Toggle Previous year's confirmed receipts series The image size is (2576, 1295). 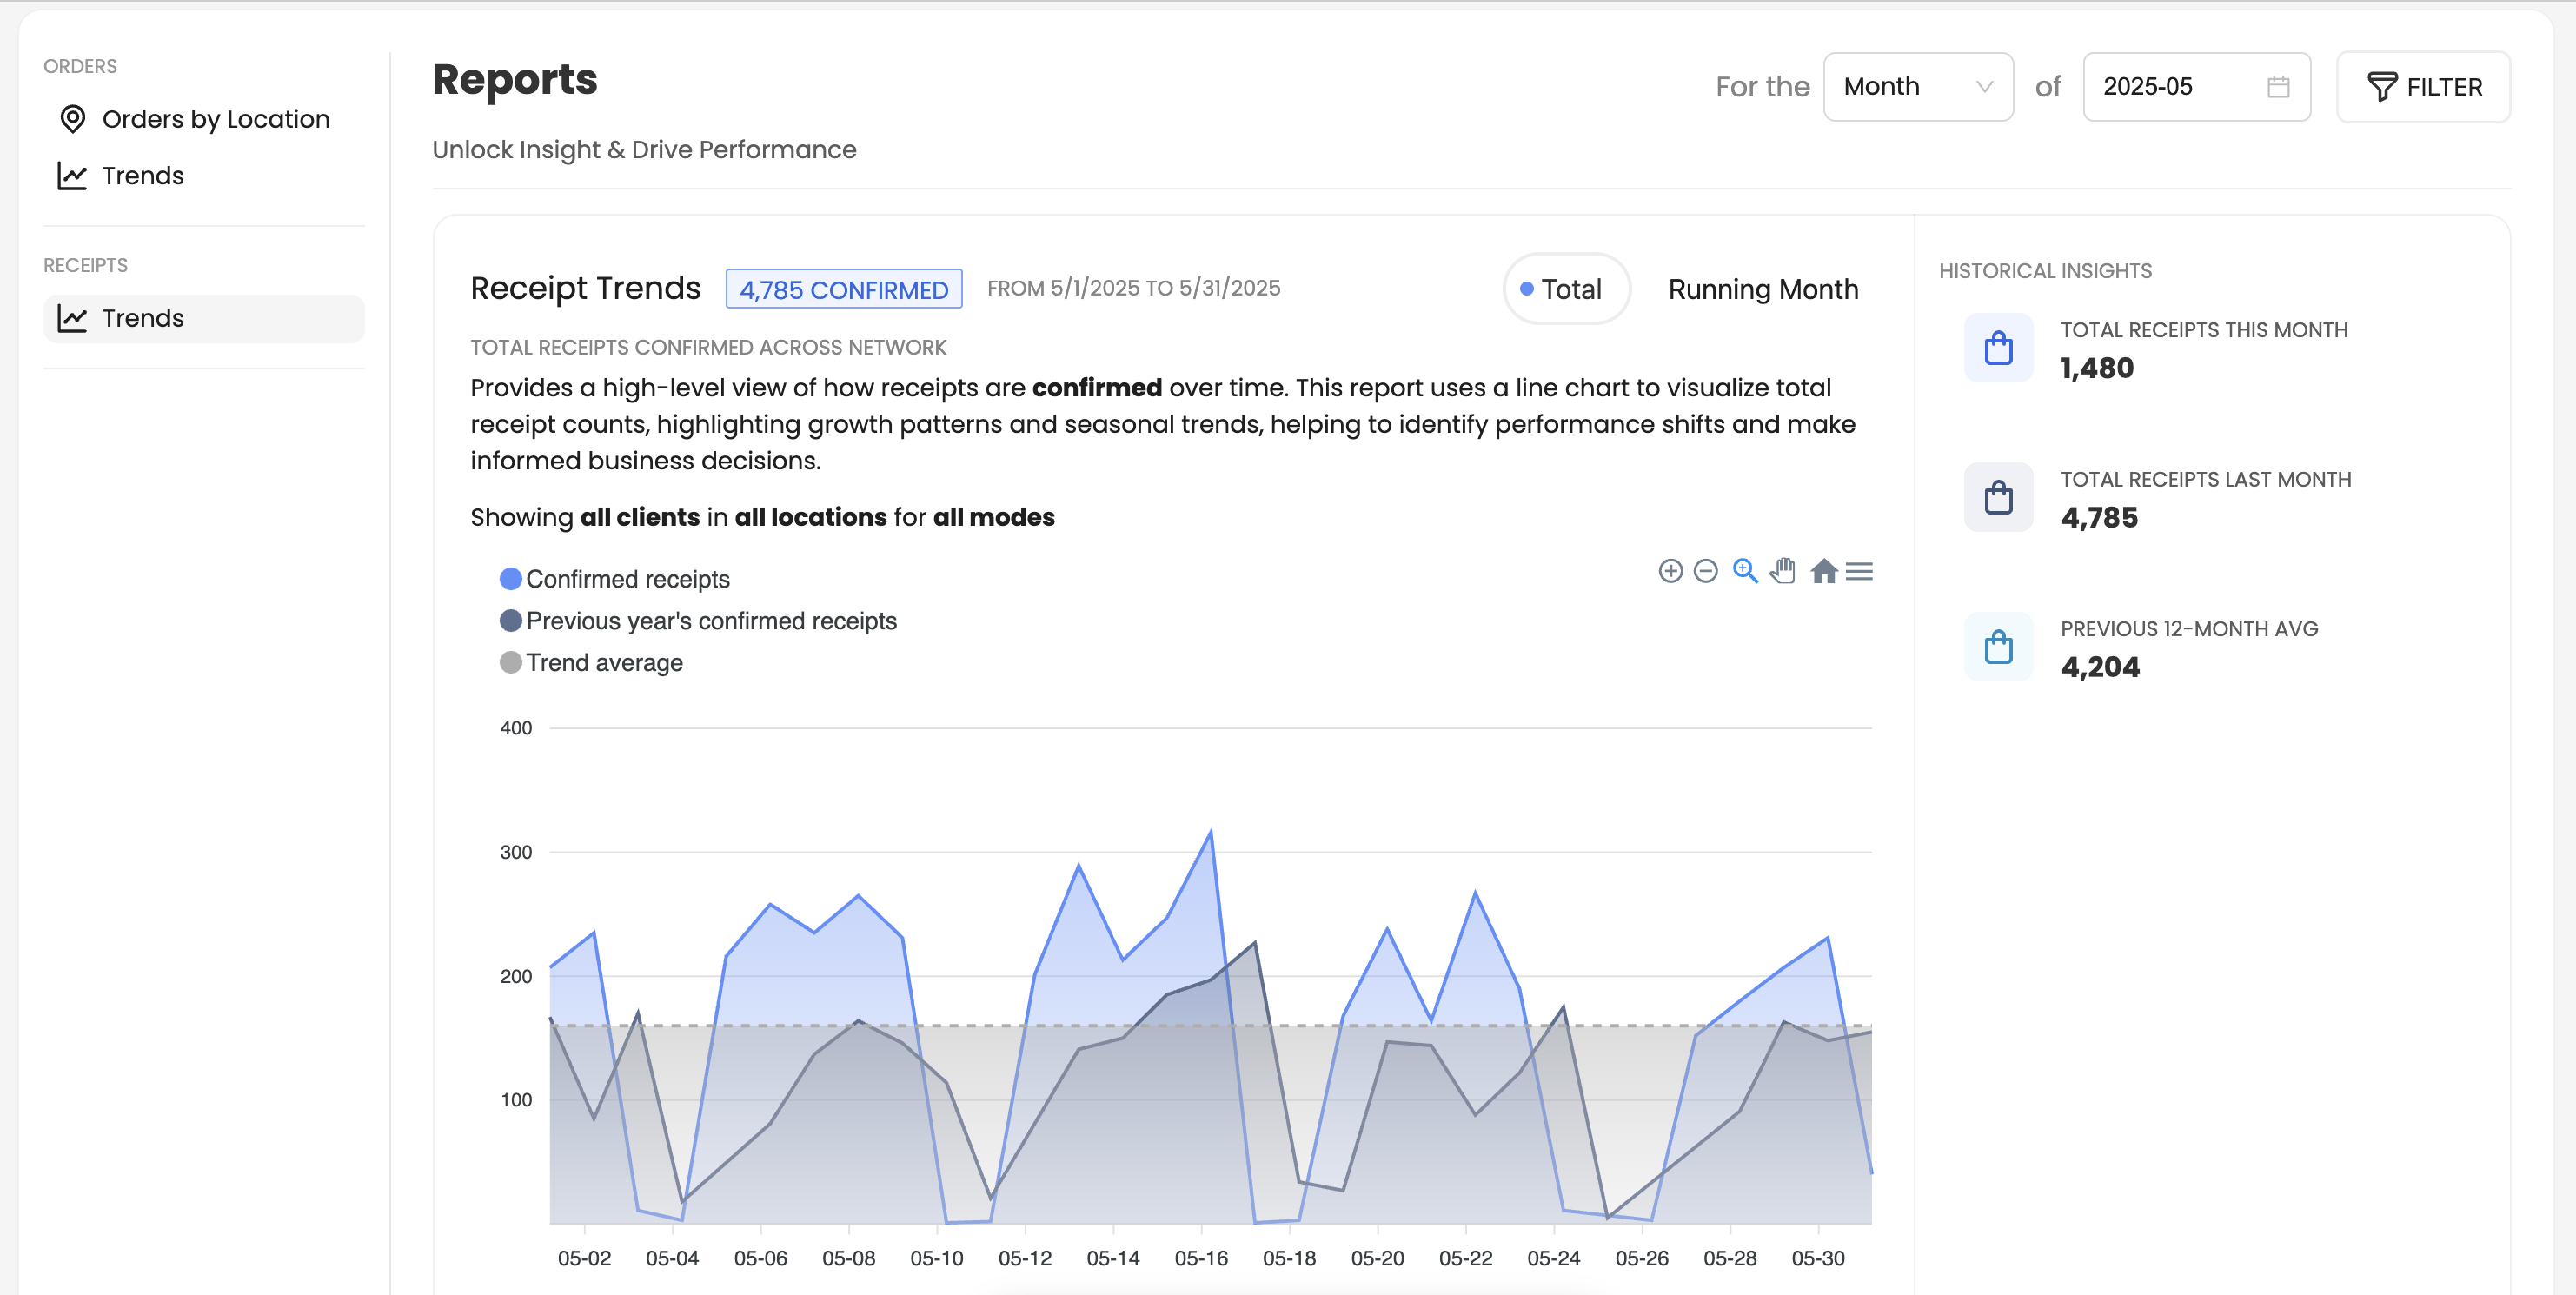tap(698, 621)
